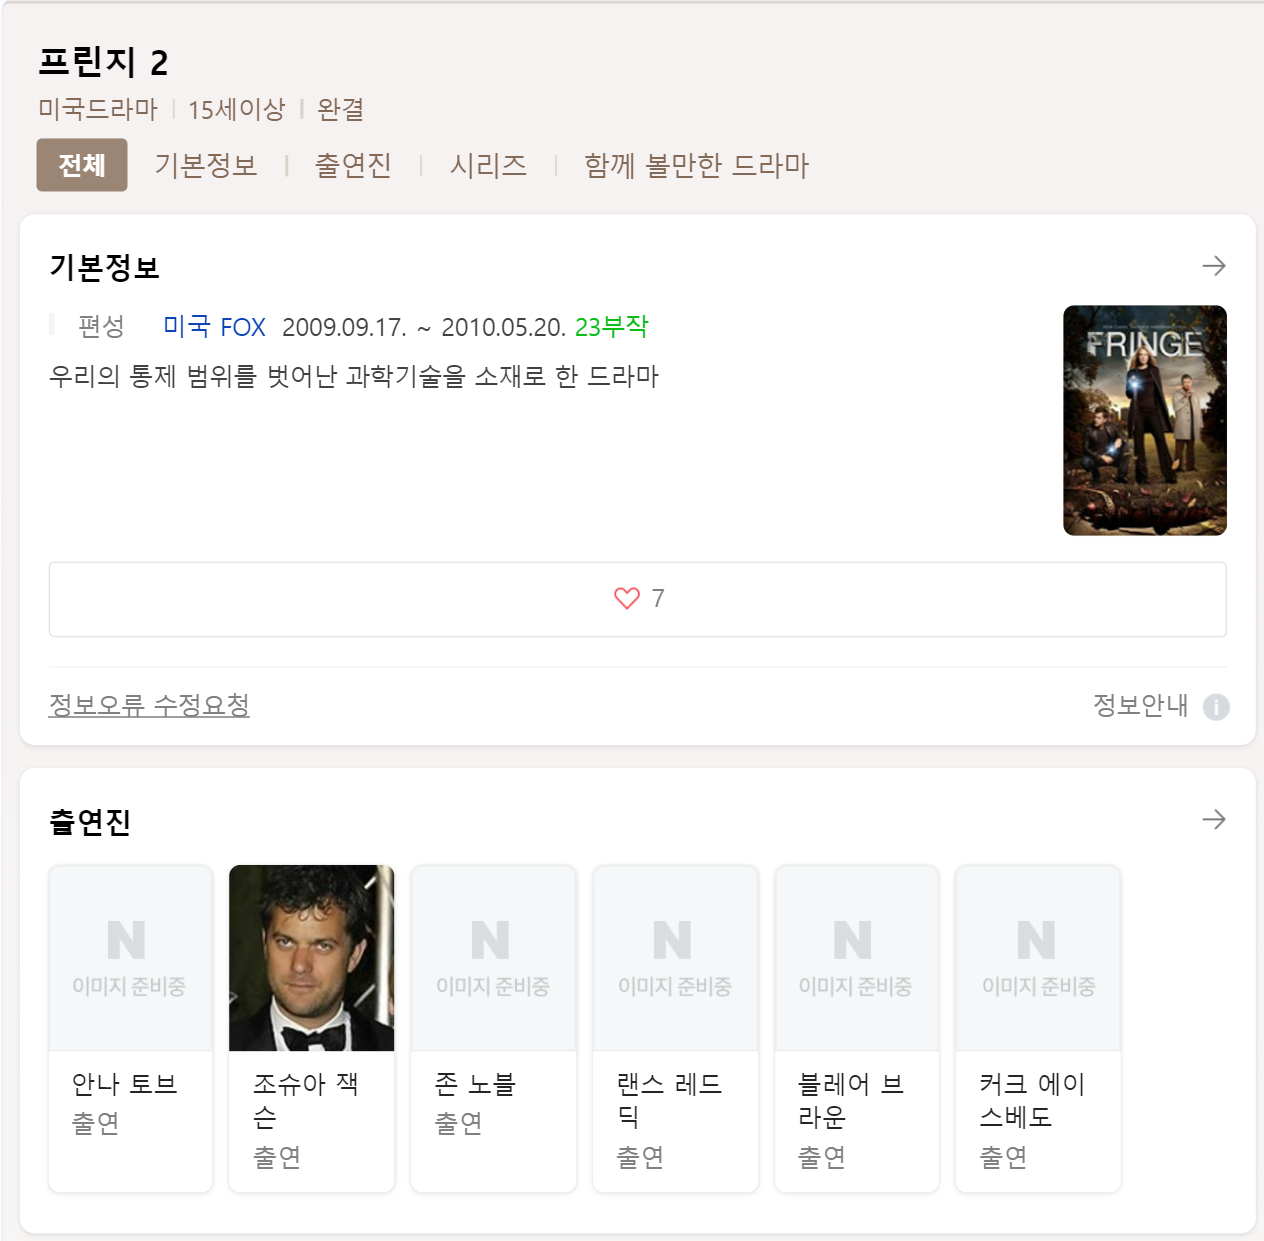The width and height of the screenshot is (1264, 1241).
Task: Select the 전체 tab
Action: coord(82,165)
